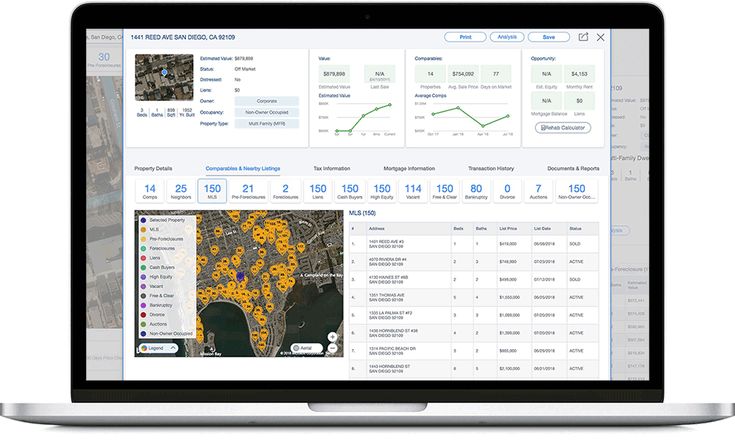Open row 1436 HORNBLEND ST #38
The image size is (735, 443).
point(474,333)
